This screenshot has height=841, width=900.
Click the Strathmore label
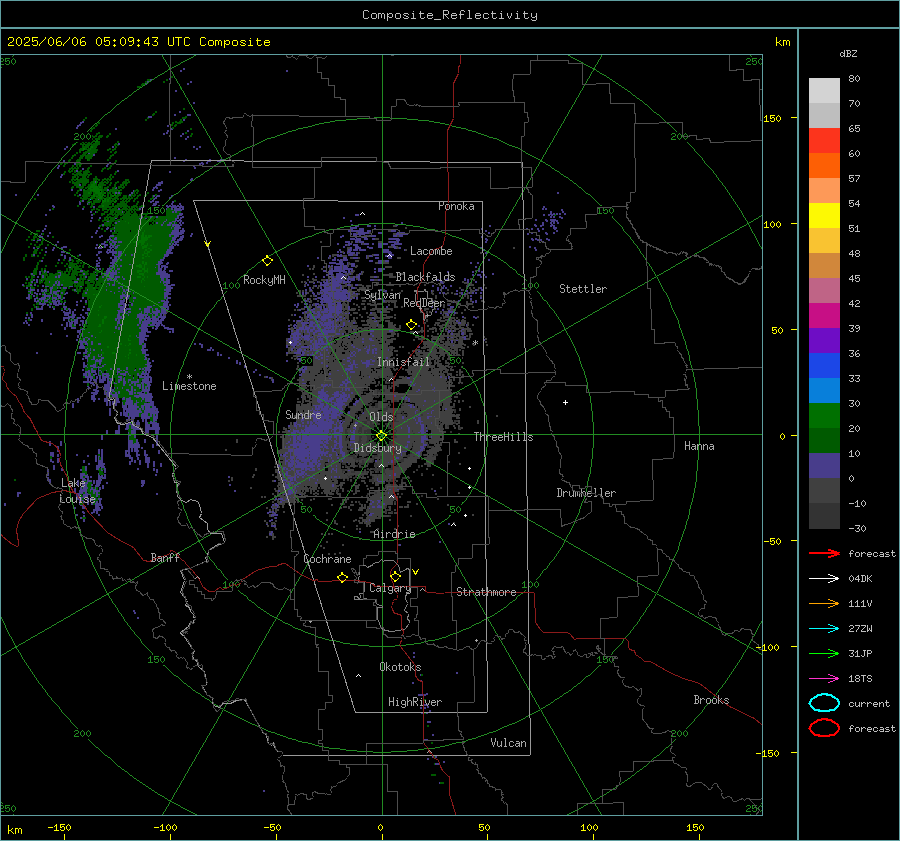[486, 592]
